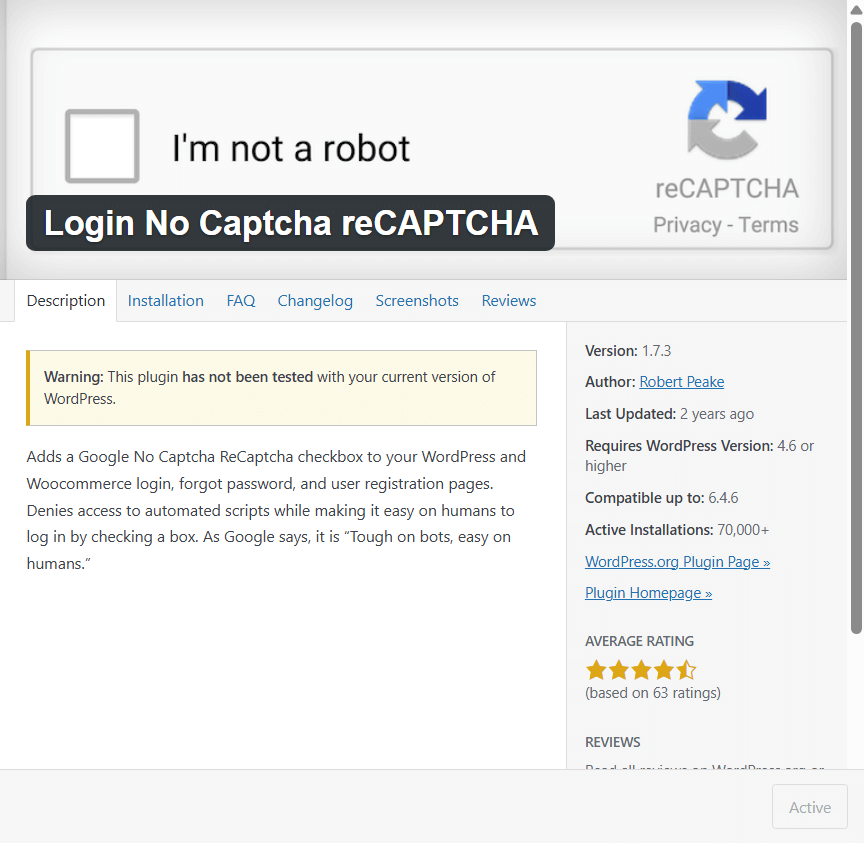This screenshot has width=864, height=843.
Task: Click the vertical scrollbar thumb
Action: (856, 328)
